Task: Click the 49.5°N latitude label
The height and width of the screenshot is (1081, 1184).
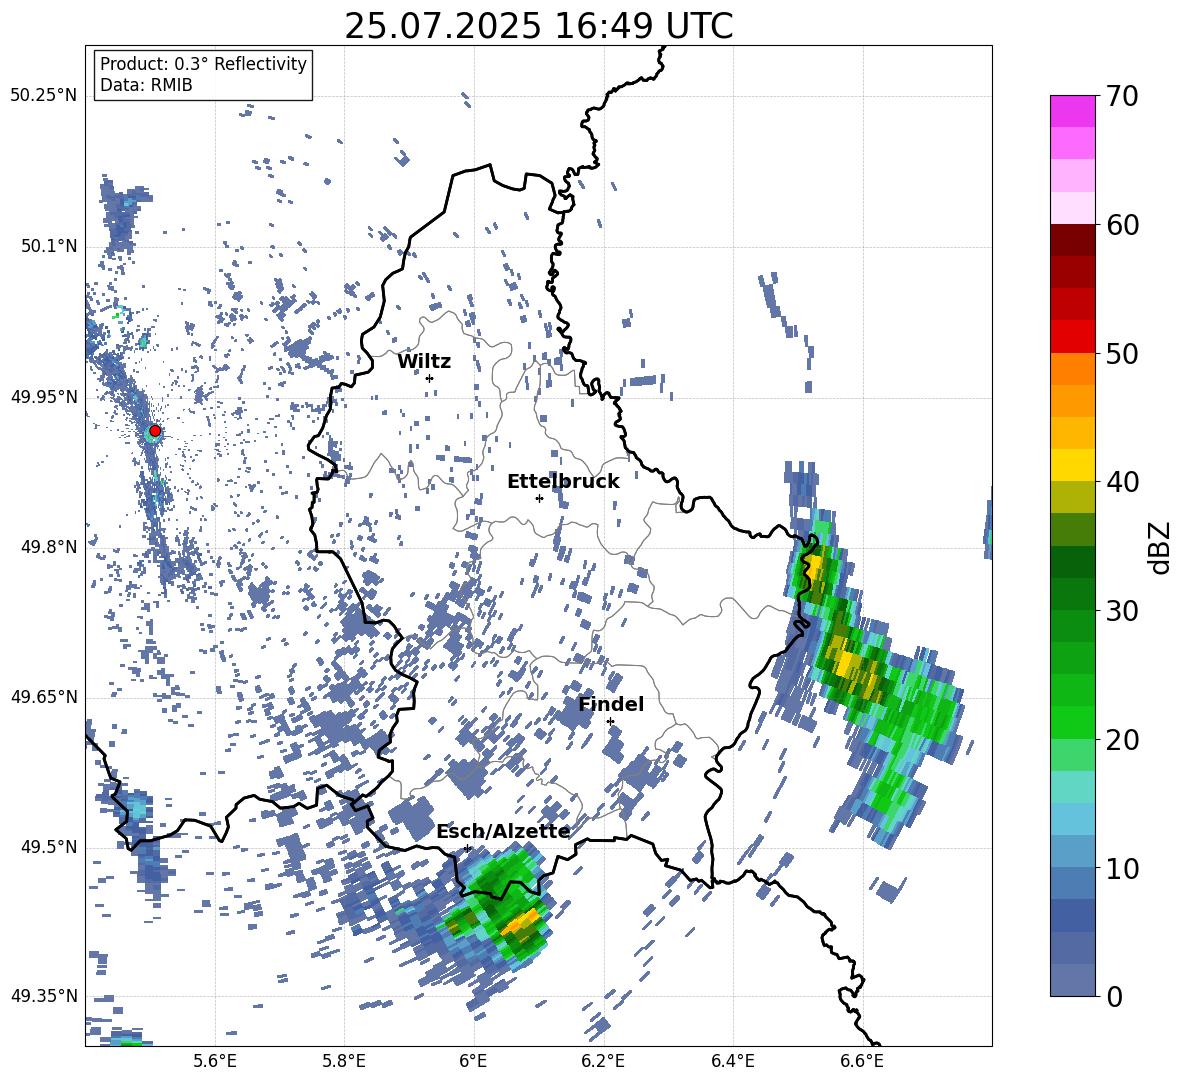Action: coord(48,847)
